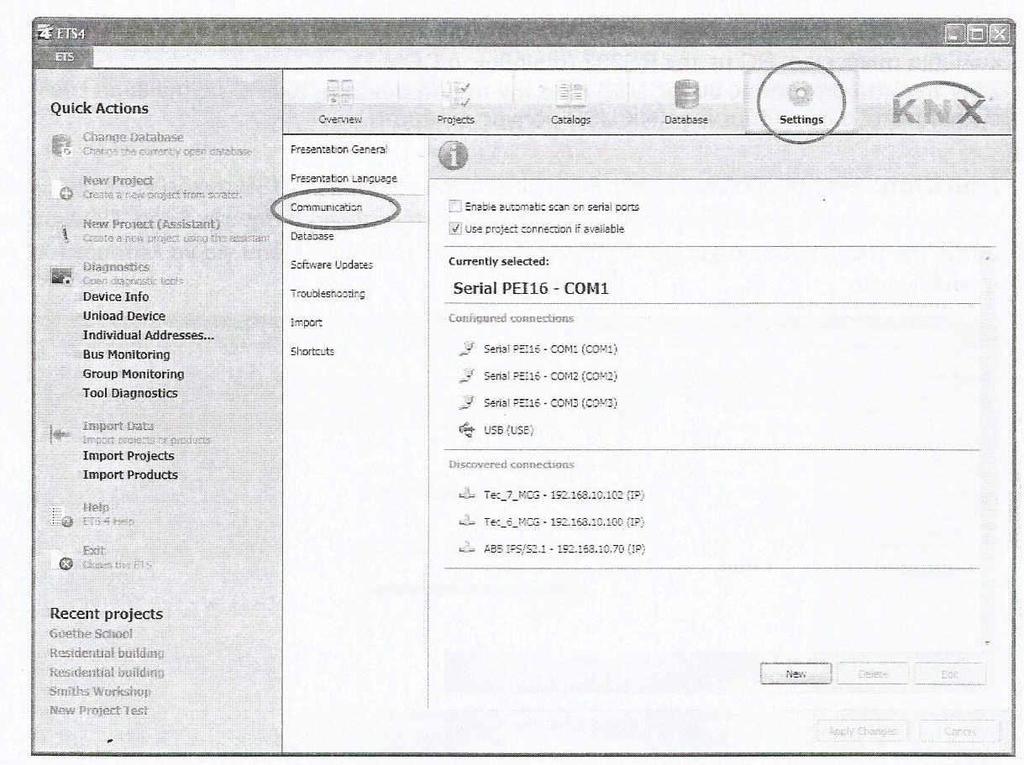Click the Apply Changes button

tap(863, 731)
